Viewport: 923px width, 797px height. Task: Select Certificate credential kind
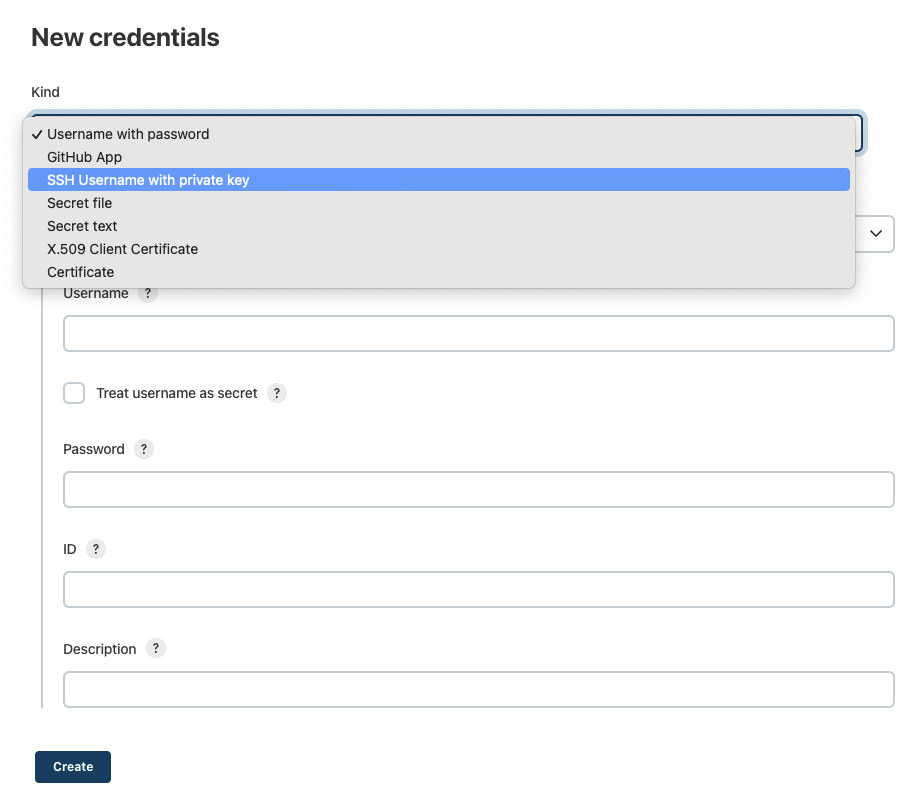(80, 272)
